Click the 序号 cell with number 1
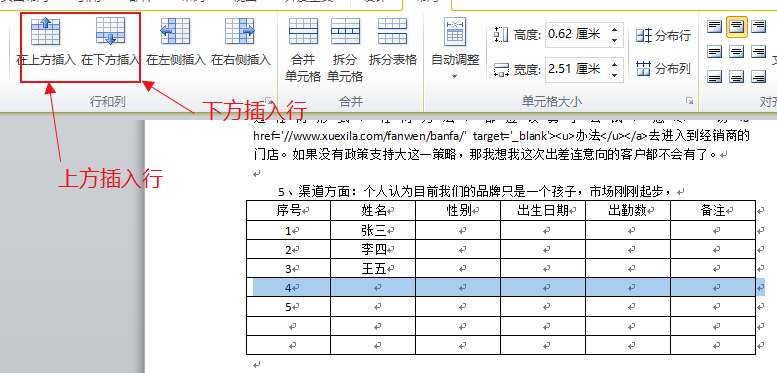This screenshot has height=373, width=777. coord(288,230)
